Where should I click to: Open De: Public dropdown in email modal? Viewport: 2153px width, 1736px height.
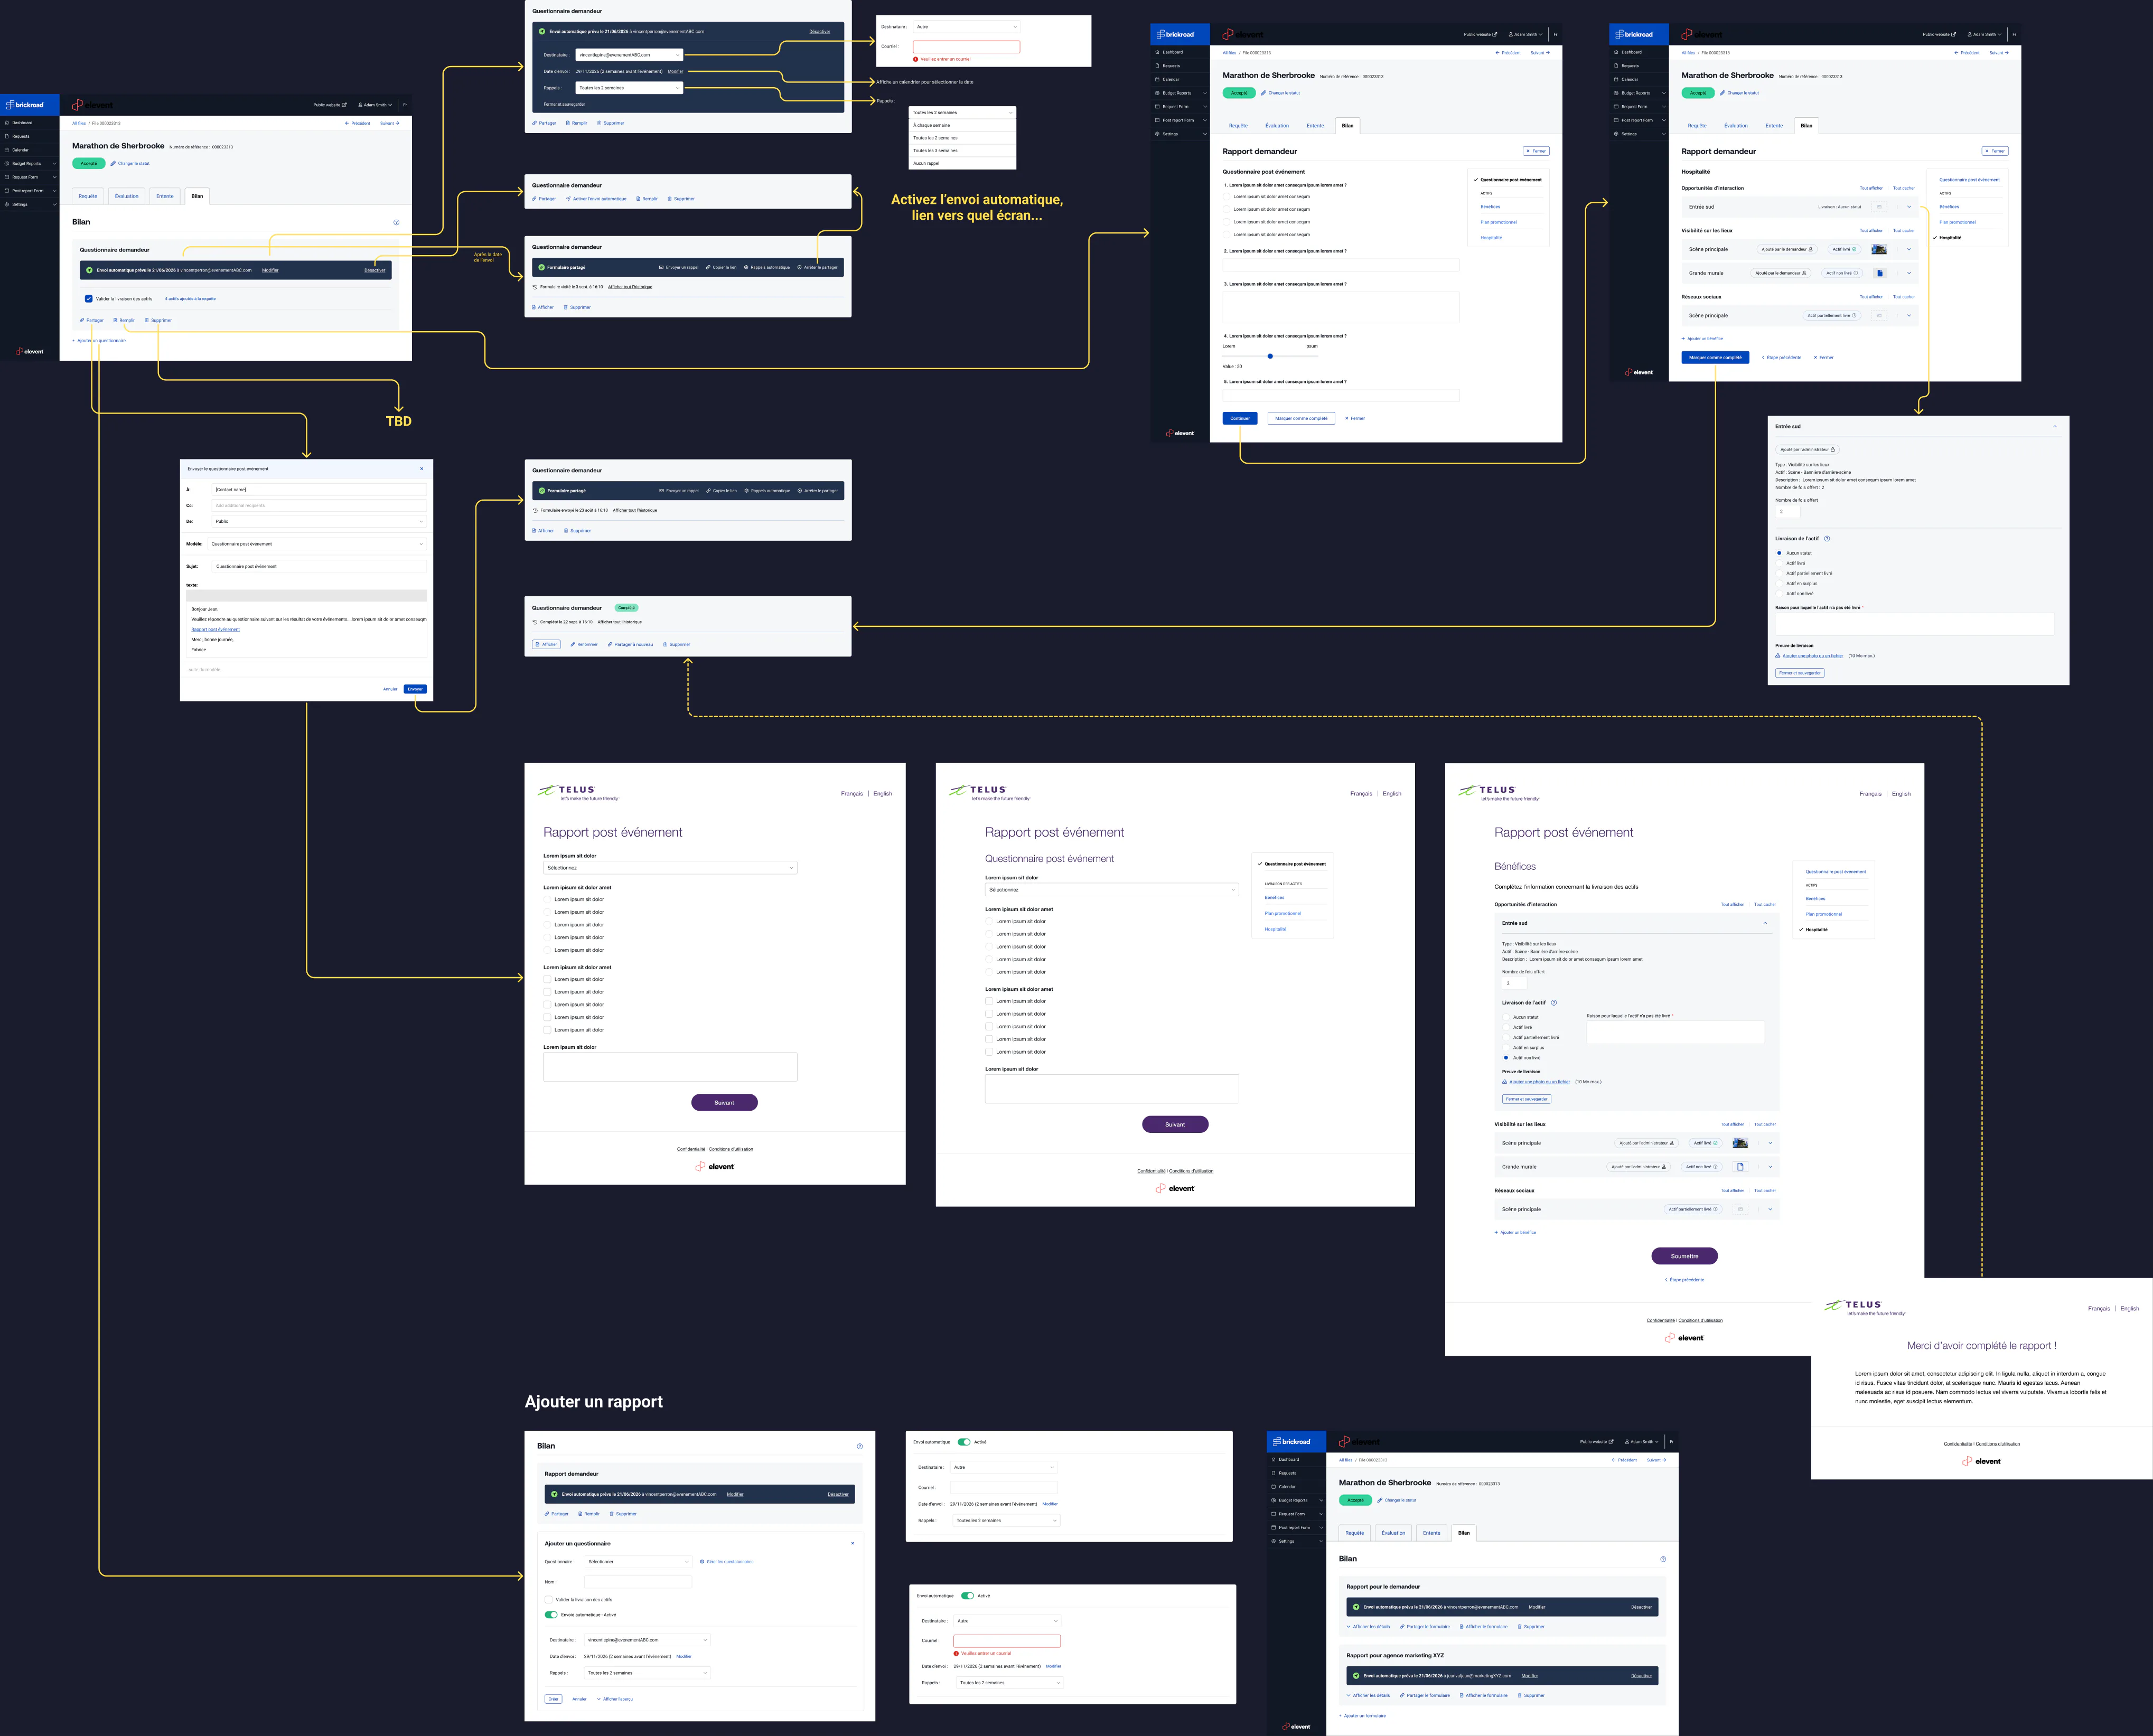click(x=319, y=521)
